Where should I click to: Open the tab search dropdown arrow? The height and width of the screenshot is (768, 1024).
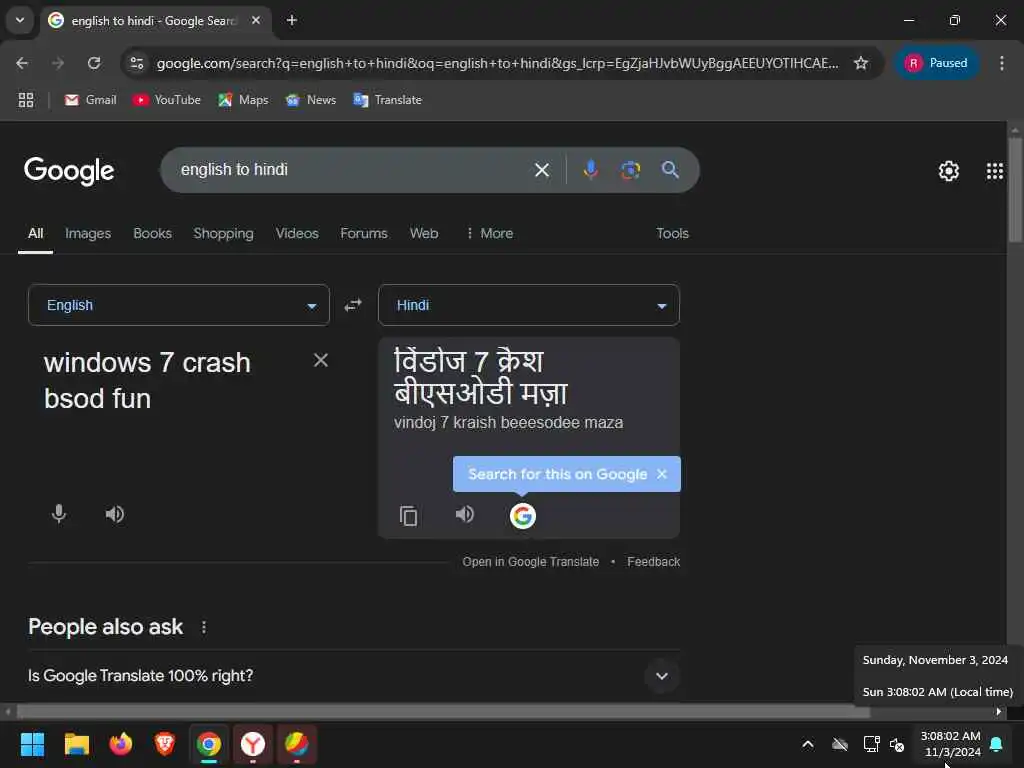(x=20, y=20)
